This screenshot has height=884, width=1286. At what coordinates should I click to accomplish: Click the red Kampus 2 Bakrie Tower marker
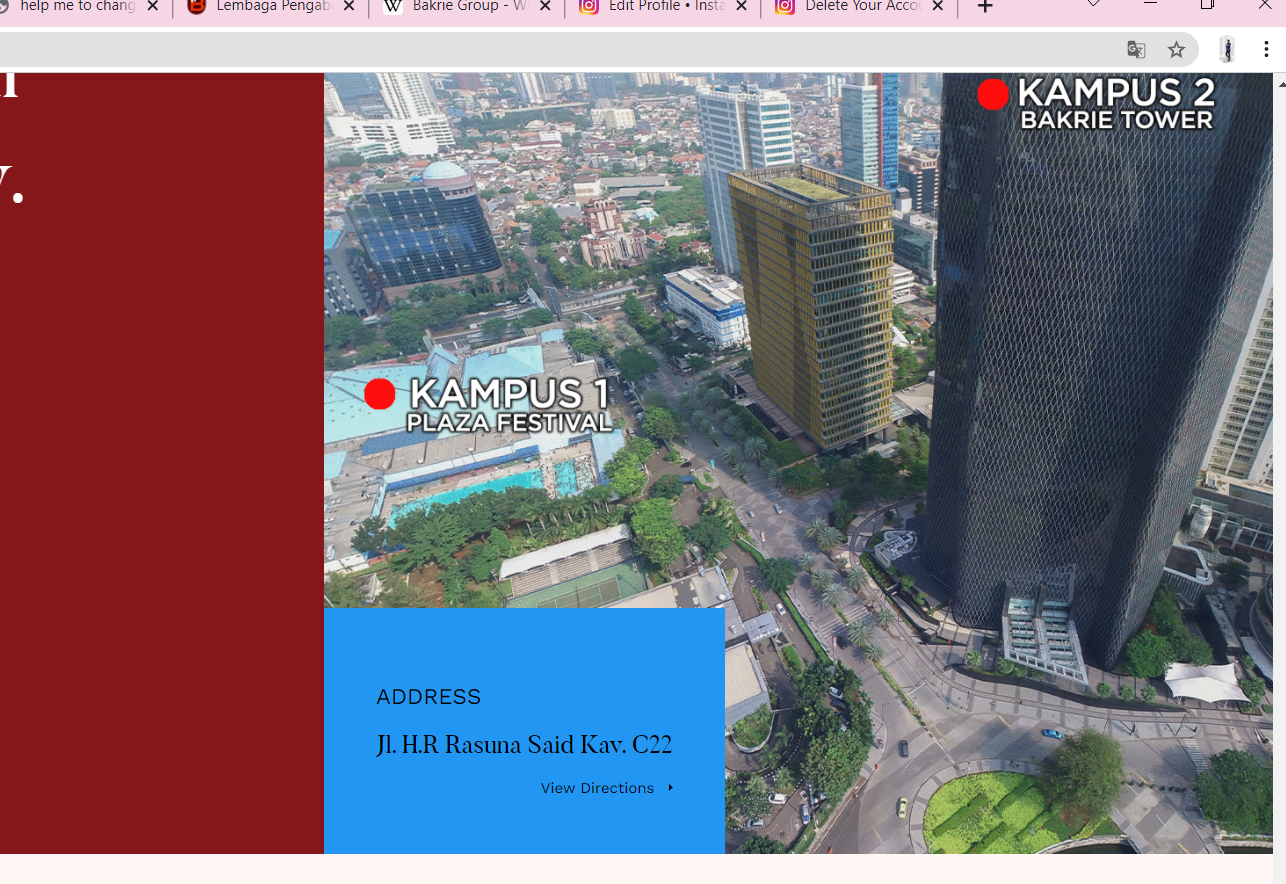coord(993,95)
